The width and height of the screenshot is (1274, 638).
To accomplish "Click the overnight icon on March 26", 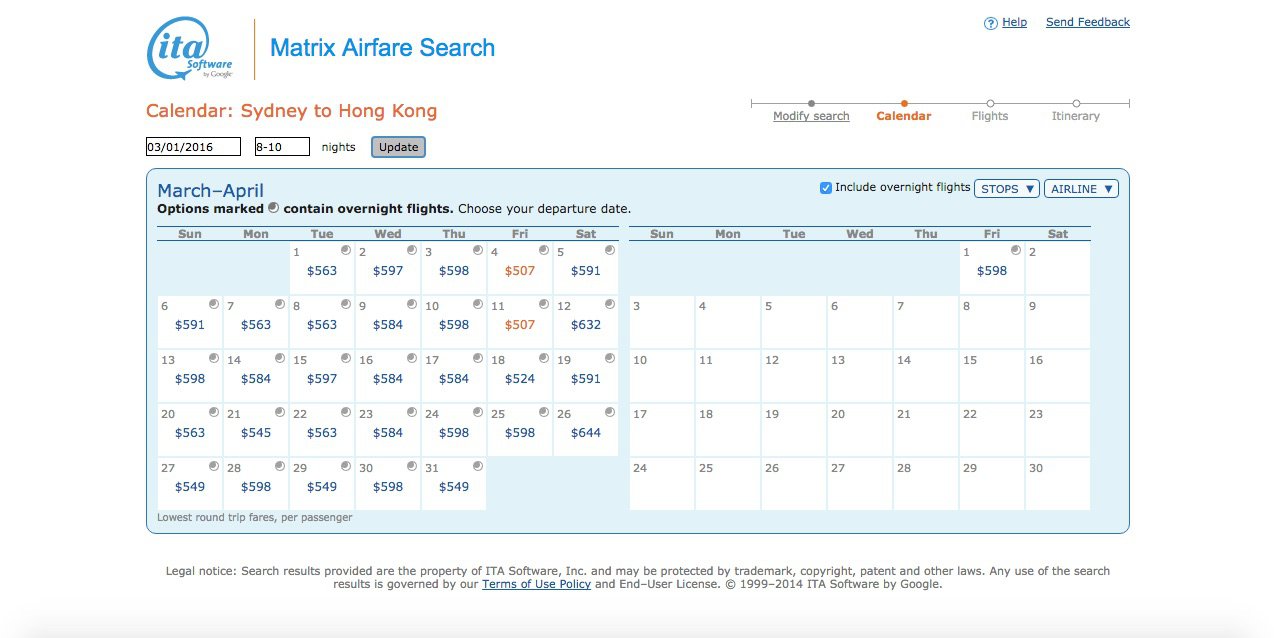I will click(609, 412).
